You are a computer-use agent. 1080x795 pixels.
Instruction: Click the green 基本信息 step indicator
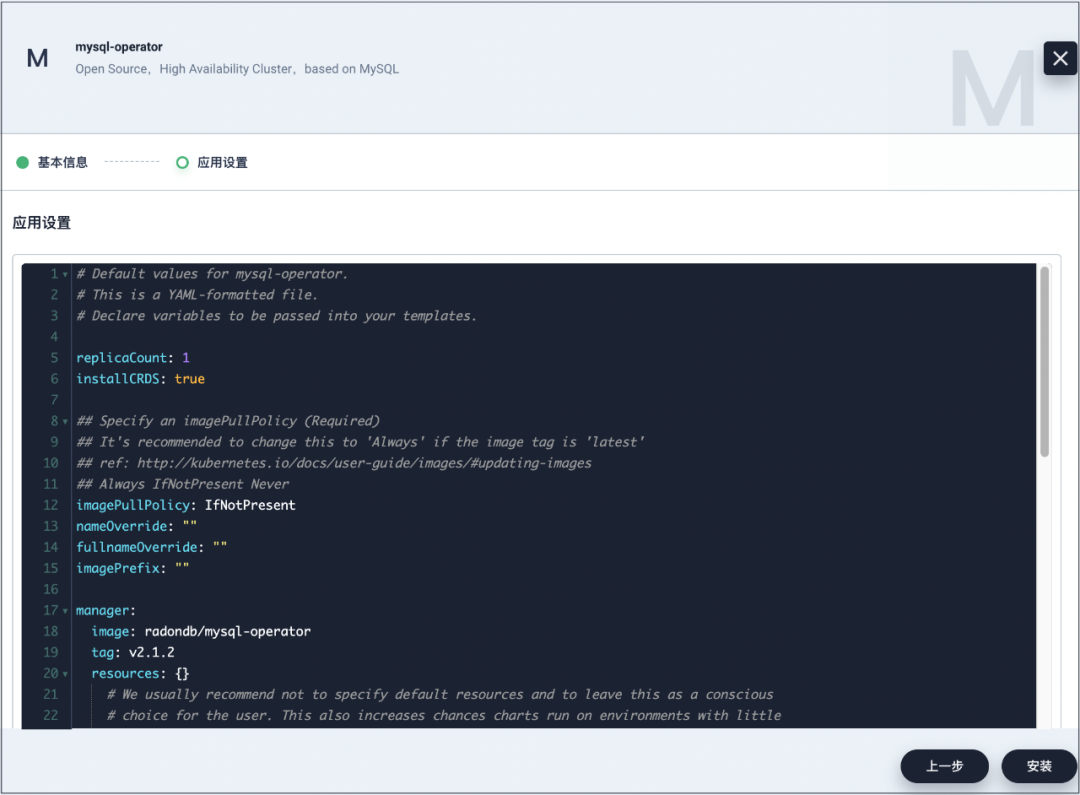pos(23,162)
